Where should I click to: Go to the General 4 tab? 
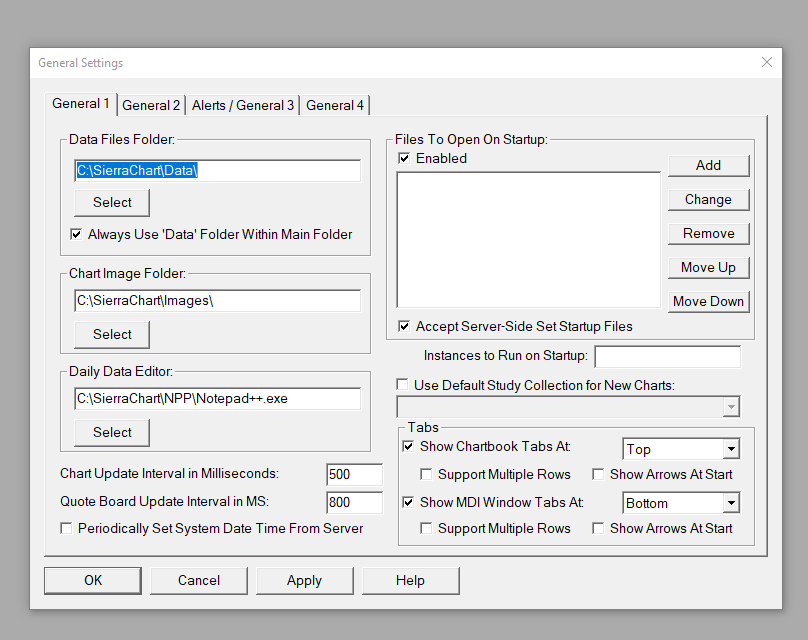pos(335,105)
